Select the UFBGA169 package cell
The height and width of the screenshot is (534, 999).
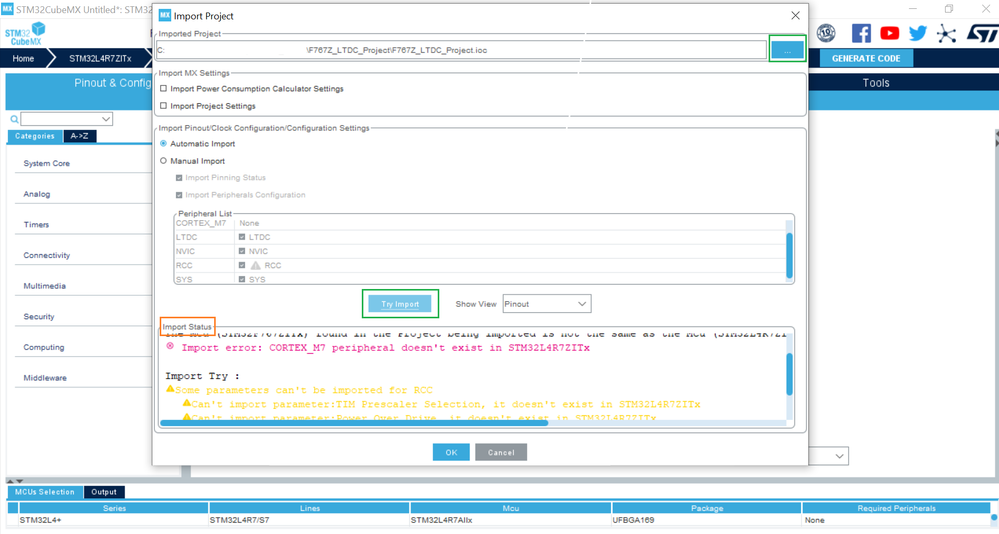706,520
